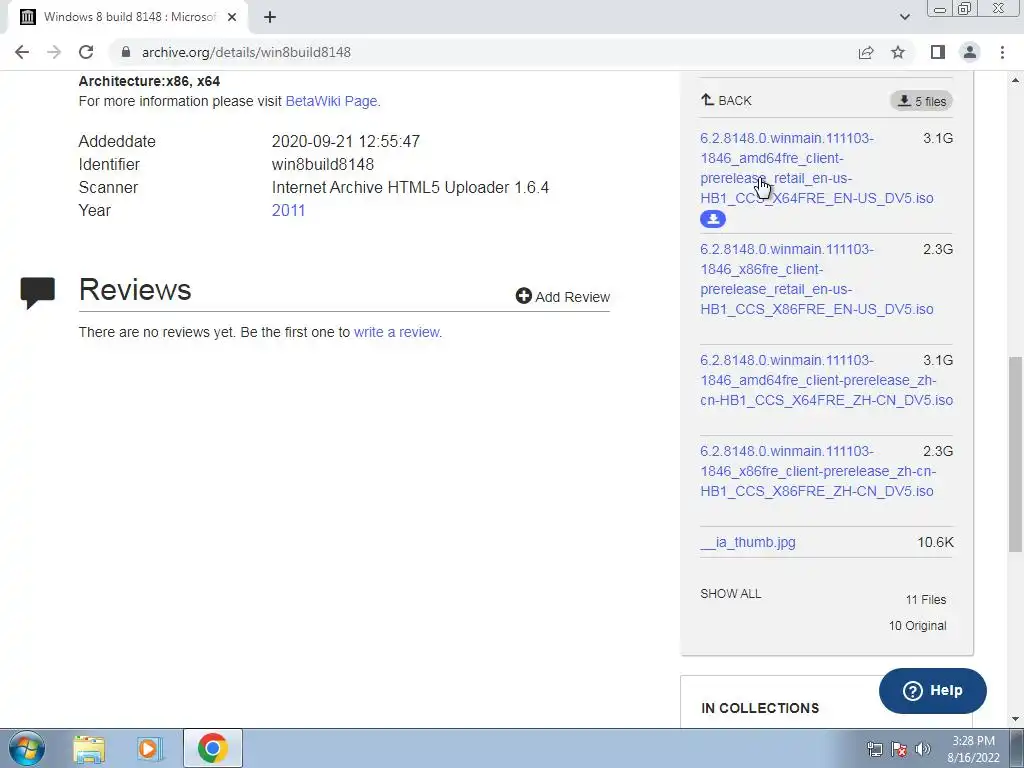Click the 5 files download button
This screenshot has height=768, width=1024.
(921, 101)
